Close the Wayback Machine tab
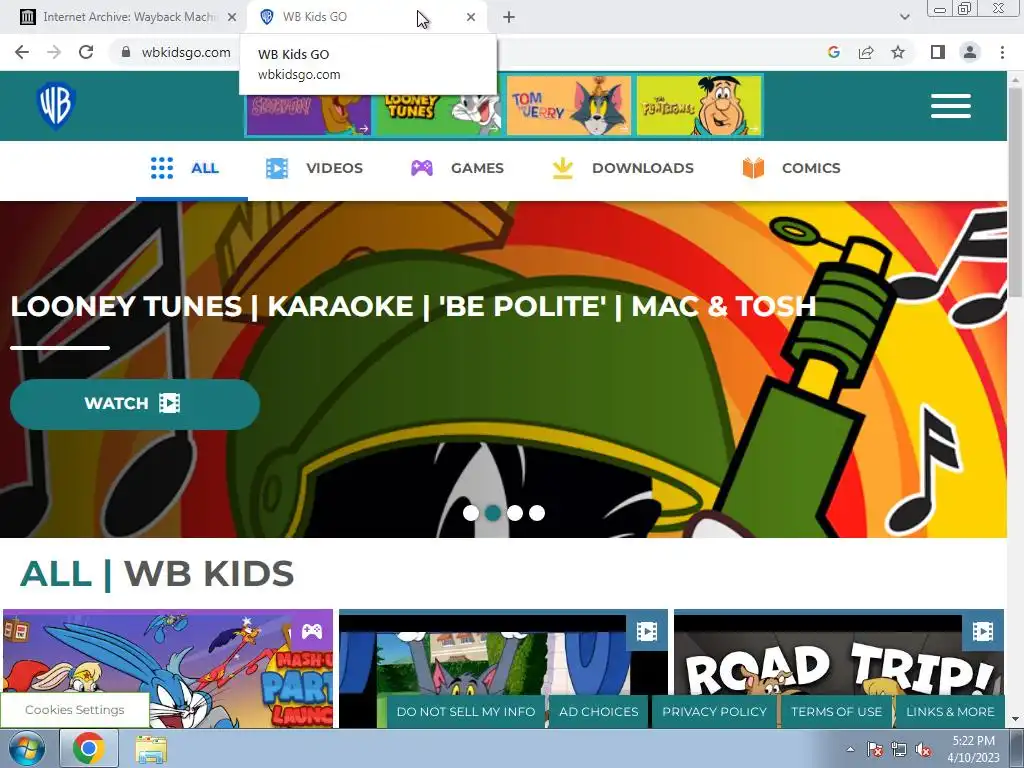 point(232,17)
